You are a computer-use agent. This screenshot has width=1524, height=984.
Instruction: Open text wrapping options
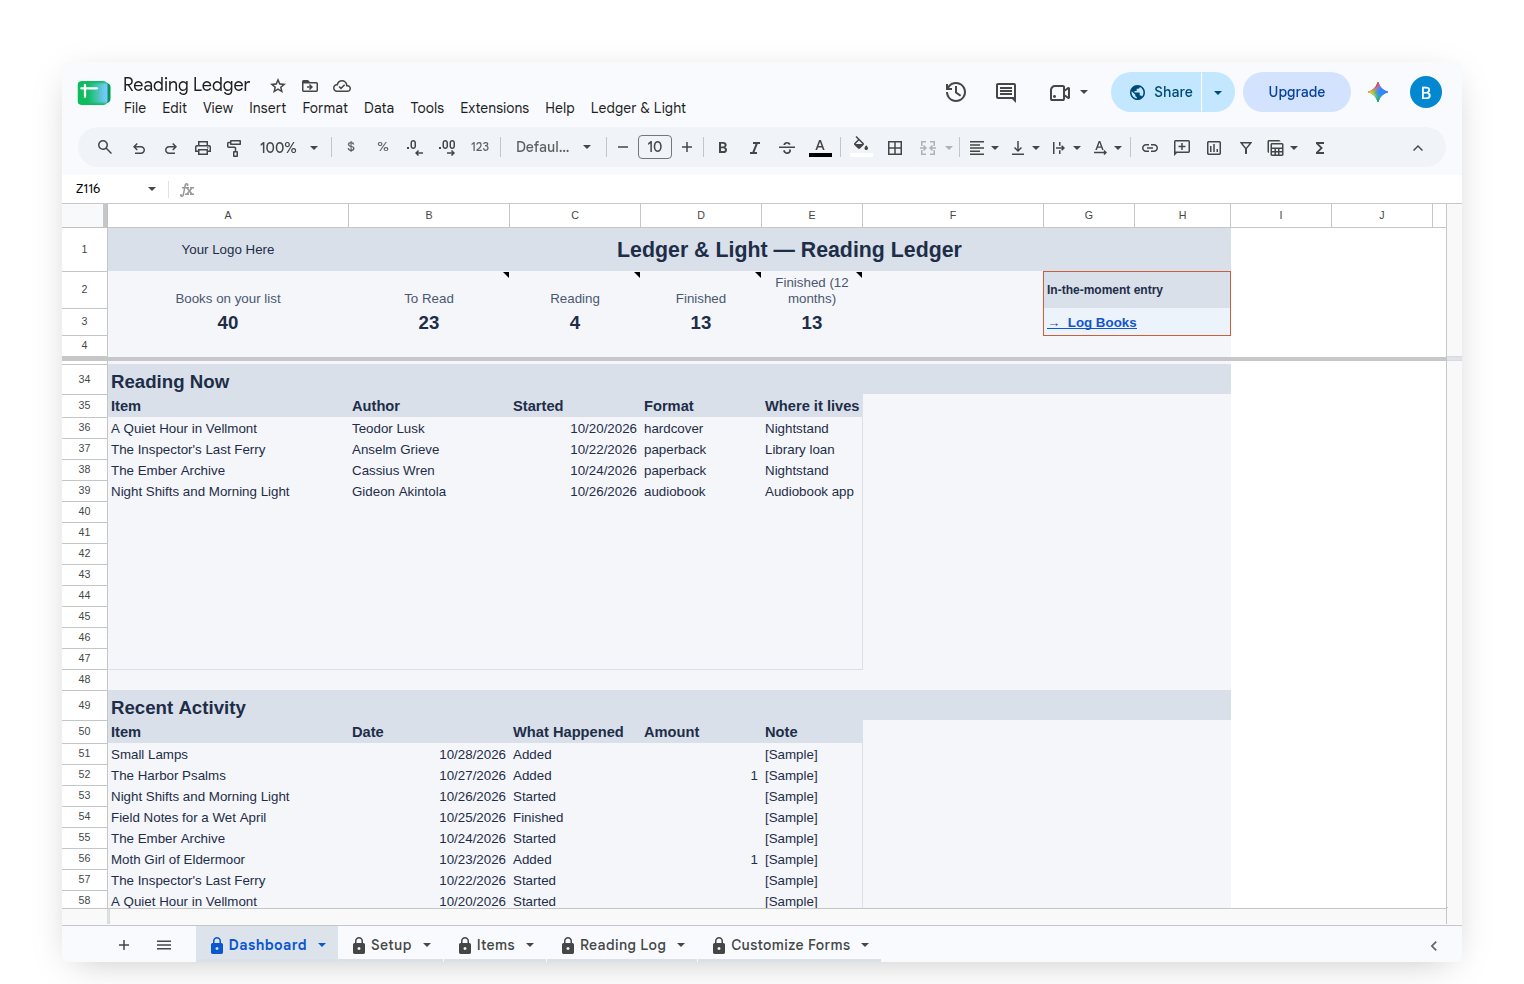[x=1066, y=148]
